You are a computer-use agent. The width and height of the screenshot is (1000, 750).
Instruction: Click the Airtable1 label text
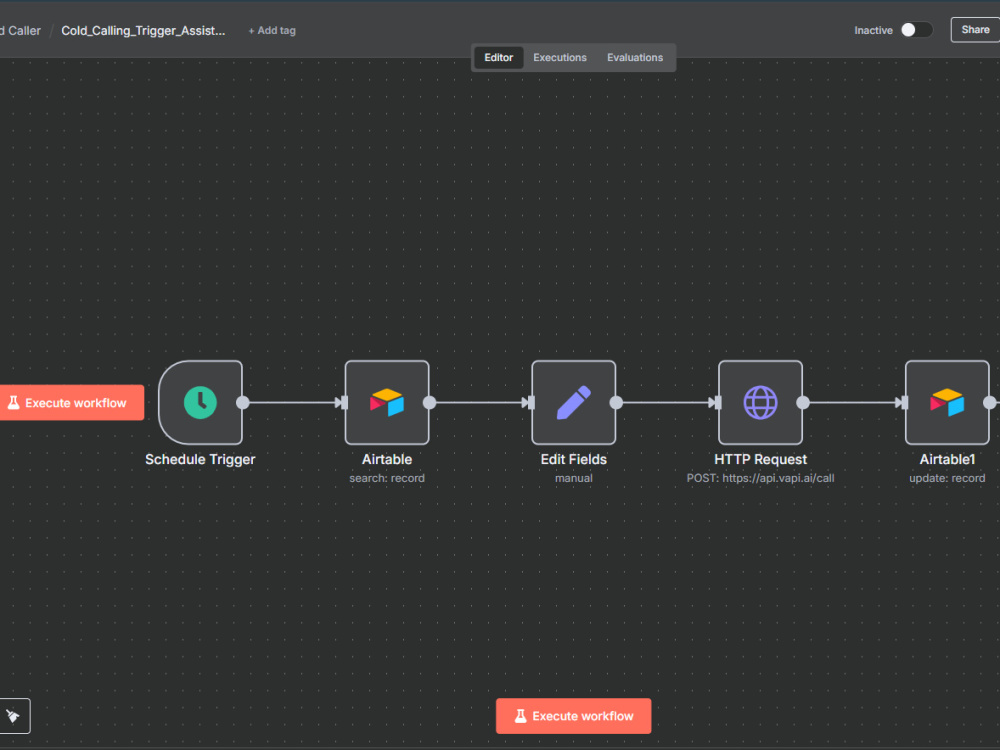pyautogui.click(x=947, y=459)
